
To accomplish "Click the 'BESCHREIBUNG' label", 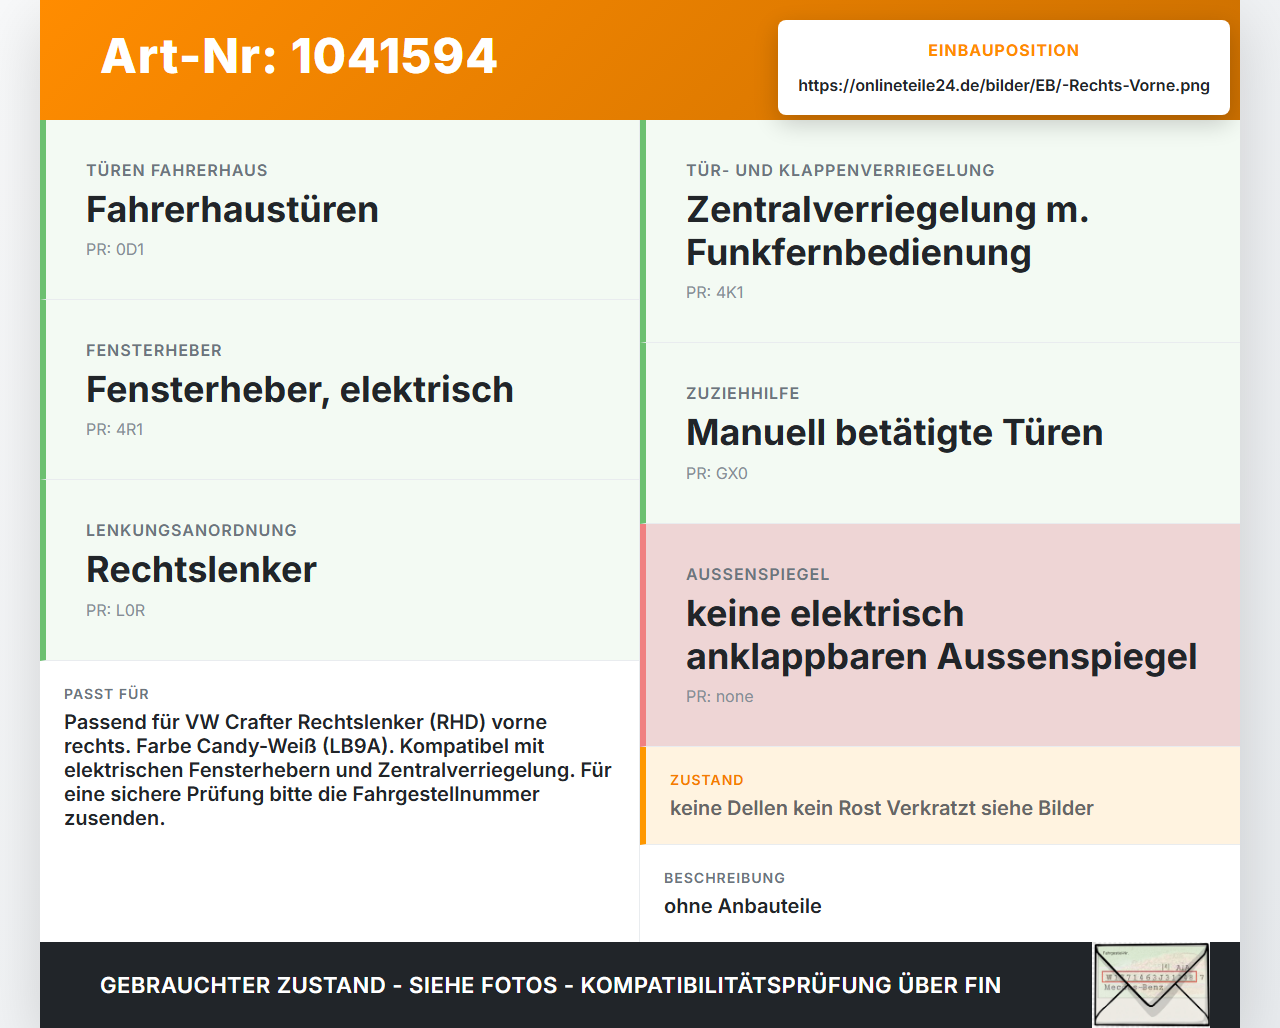I will (x=724, y=878).
